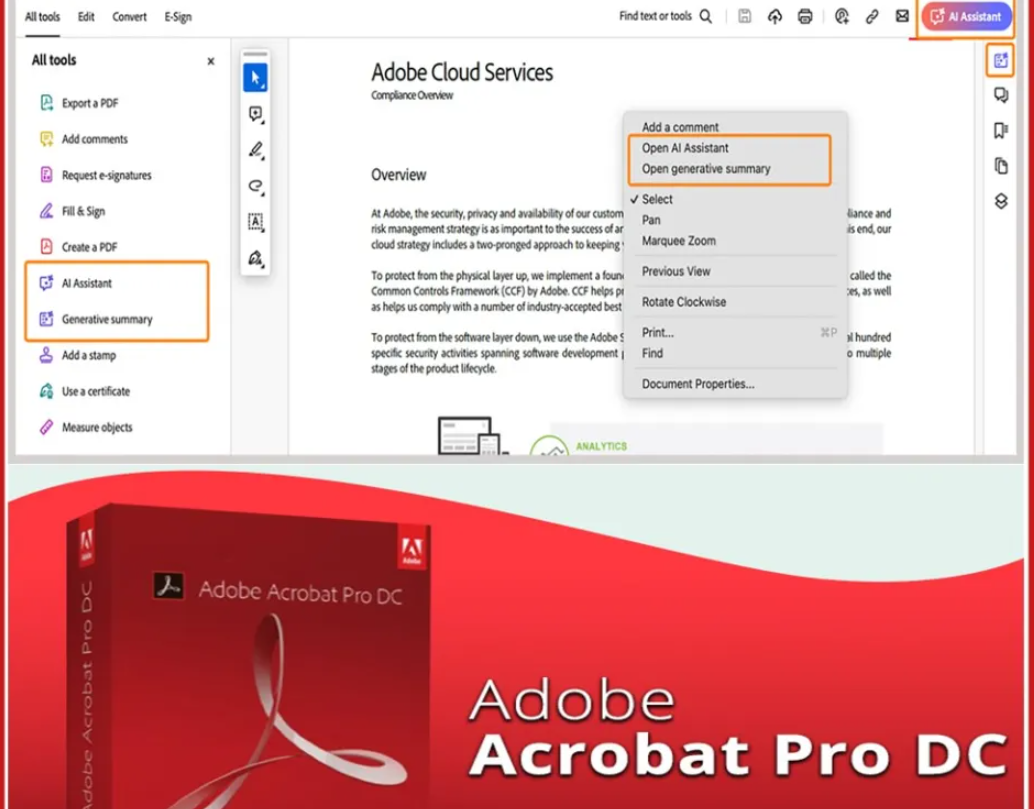Click the cloud upload icon
The width and height of the screenshot is (1034, 809).
tap(774, 16)
